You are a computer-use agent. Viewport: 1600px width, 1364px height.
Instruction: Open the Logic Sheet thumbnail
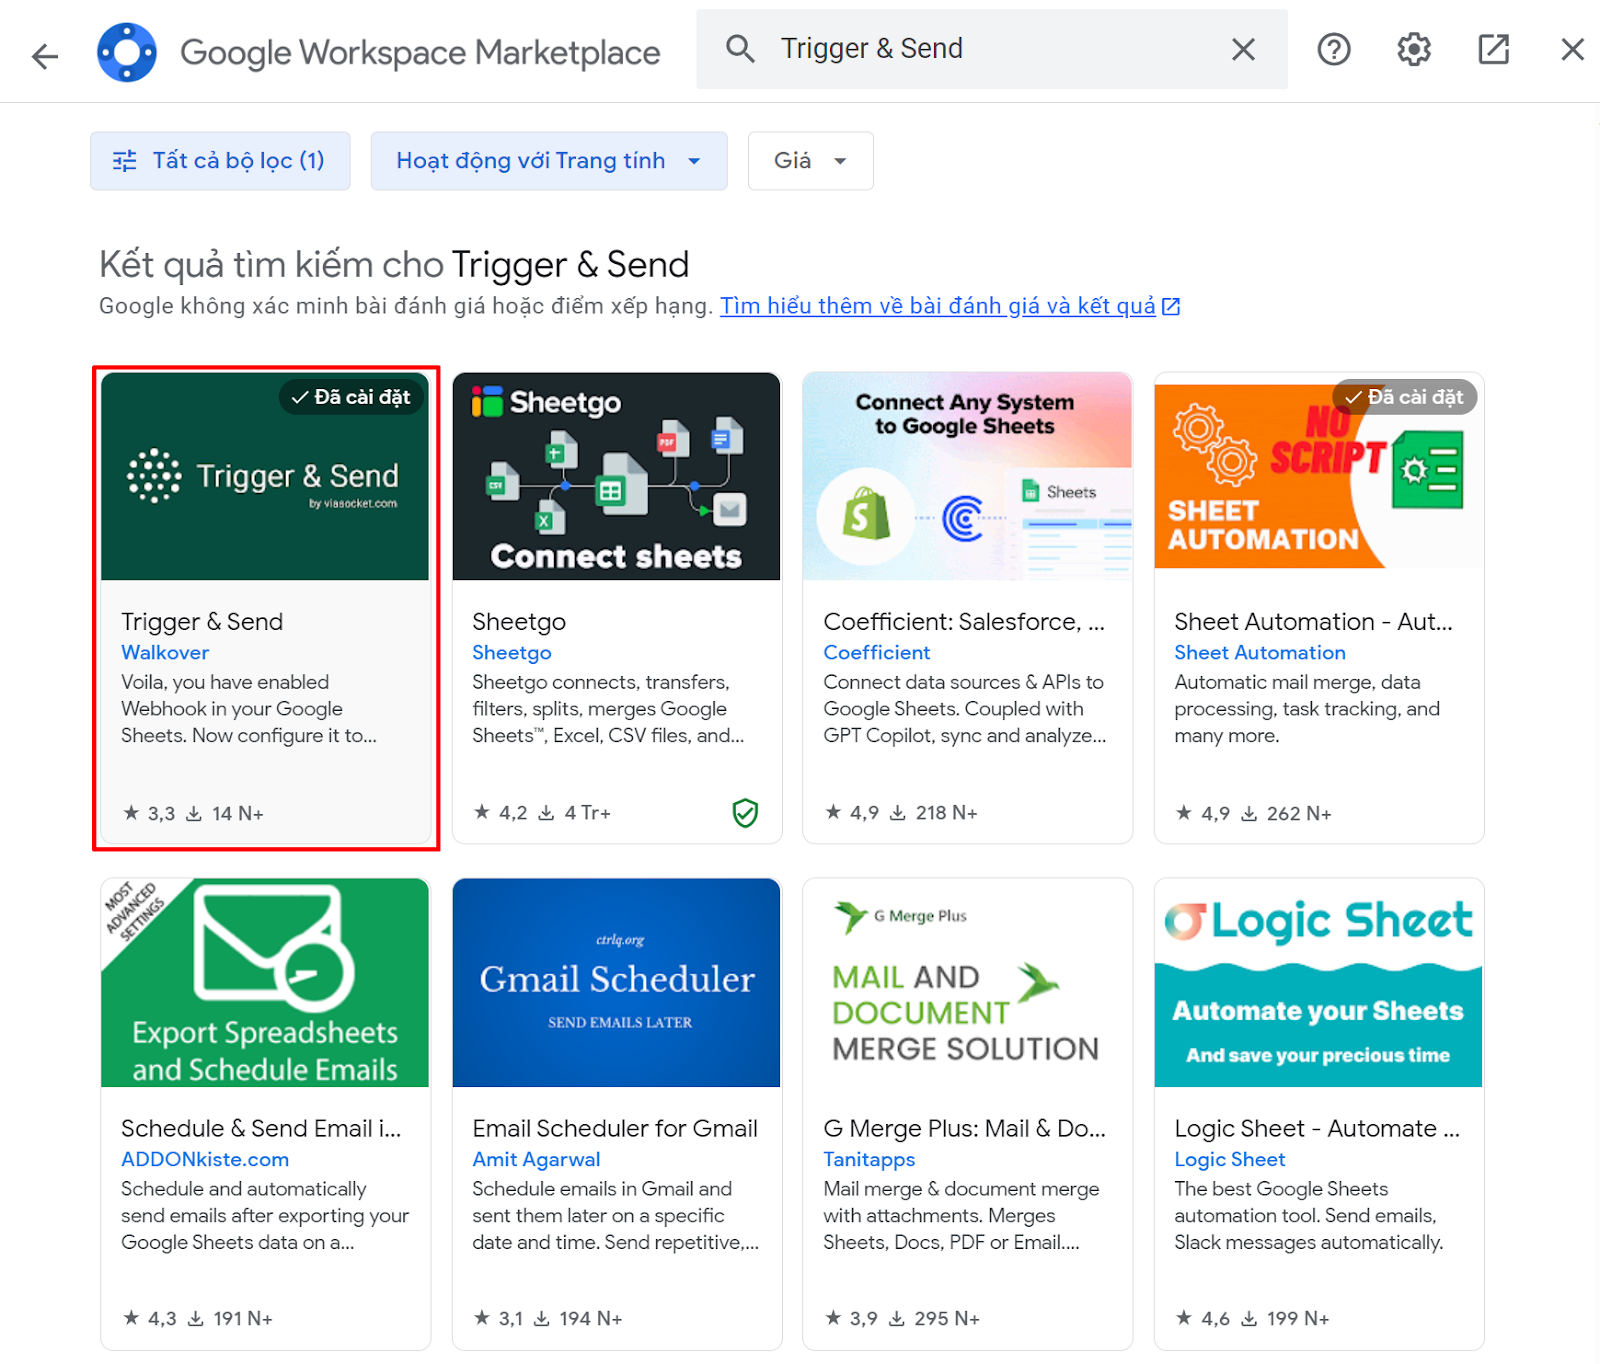(x=1318, y=983)
